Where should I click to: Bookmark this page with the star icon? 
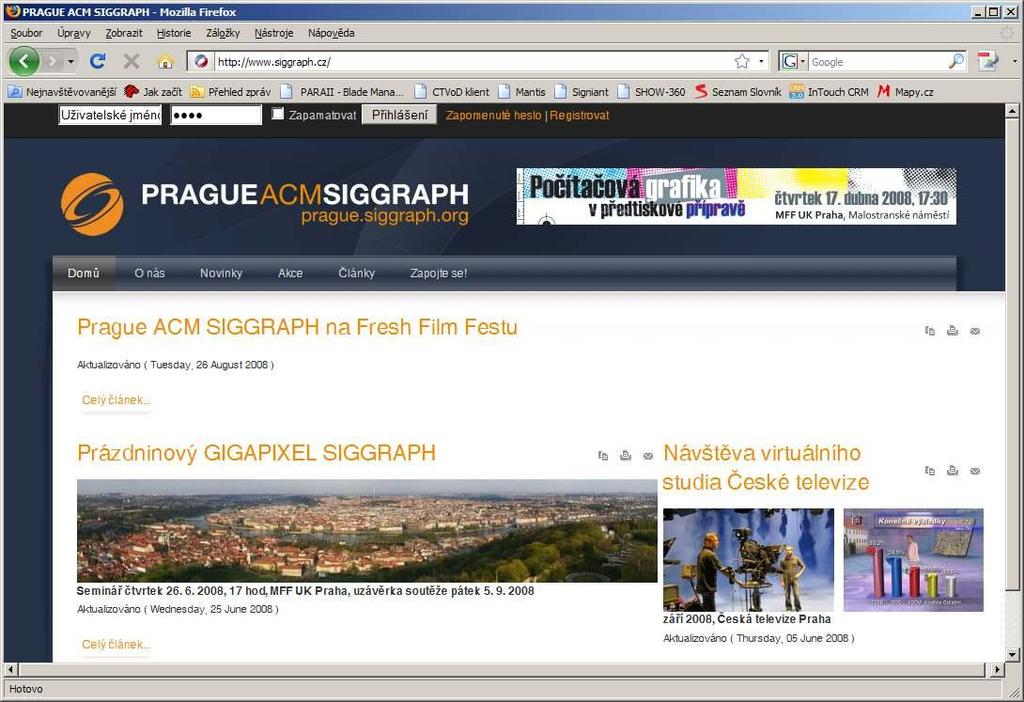[742, 61]
